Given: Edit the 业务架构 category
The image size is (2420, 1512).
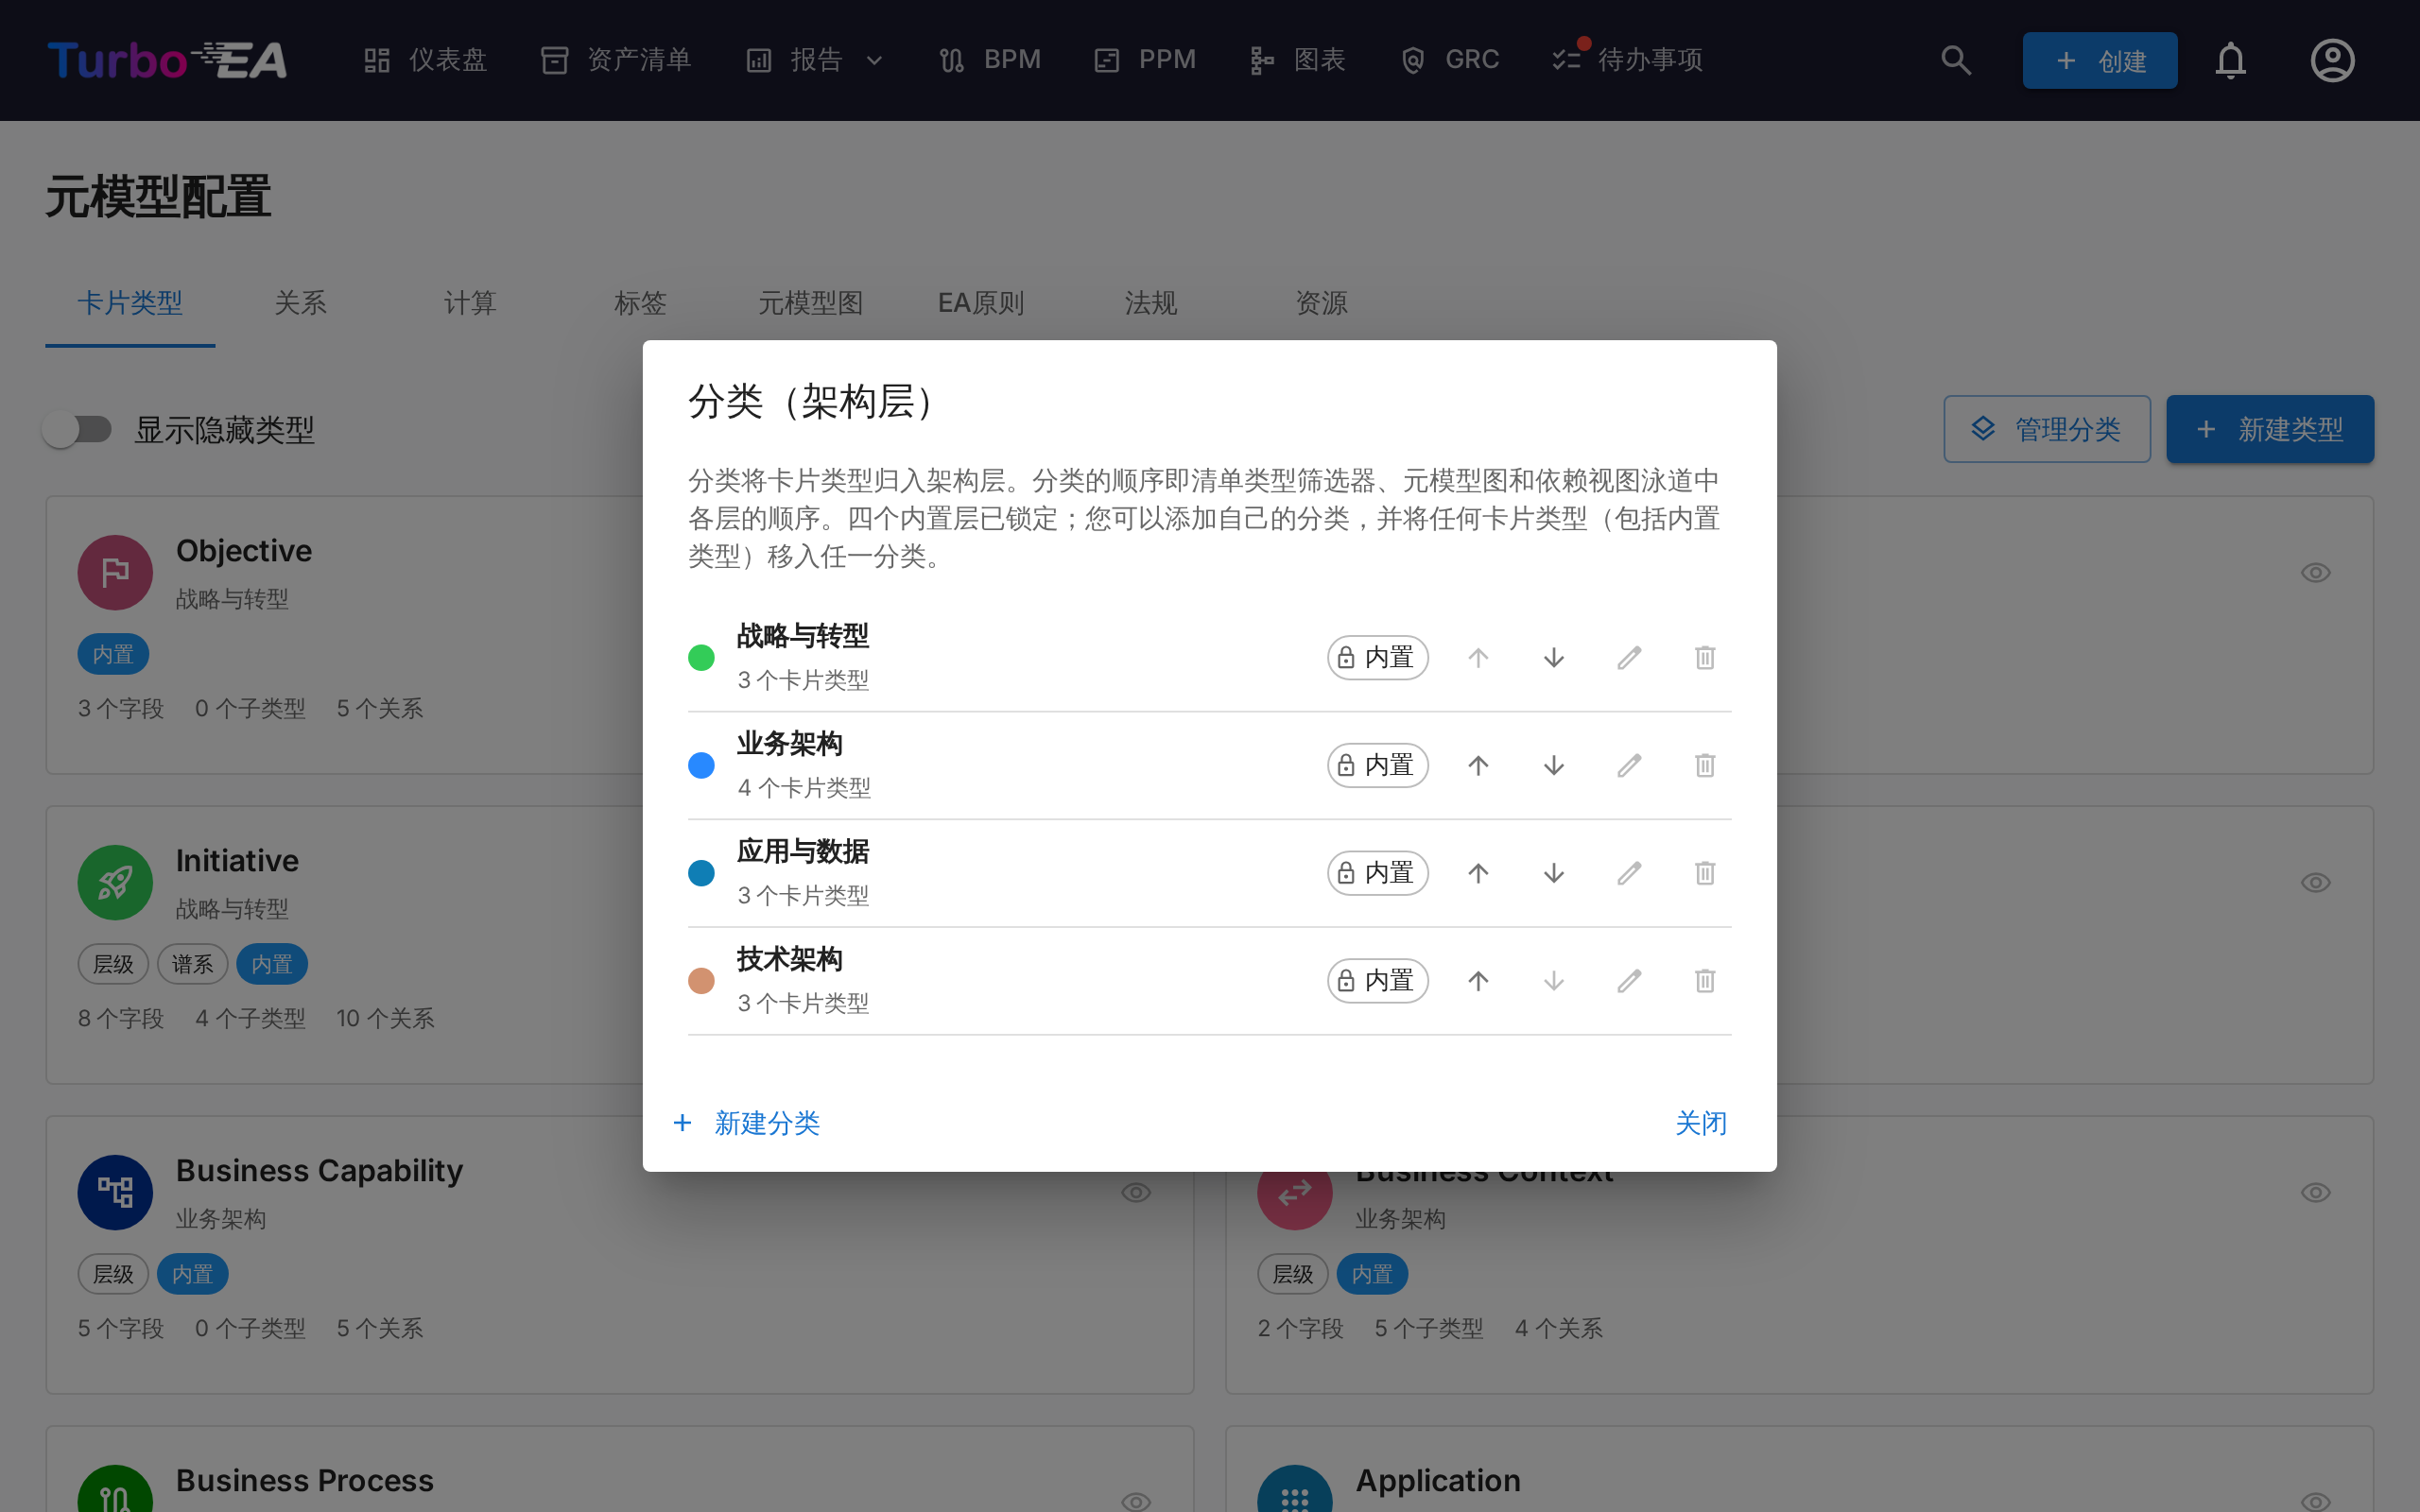Looking at the screenshot, I should (1629, 766).
